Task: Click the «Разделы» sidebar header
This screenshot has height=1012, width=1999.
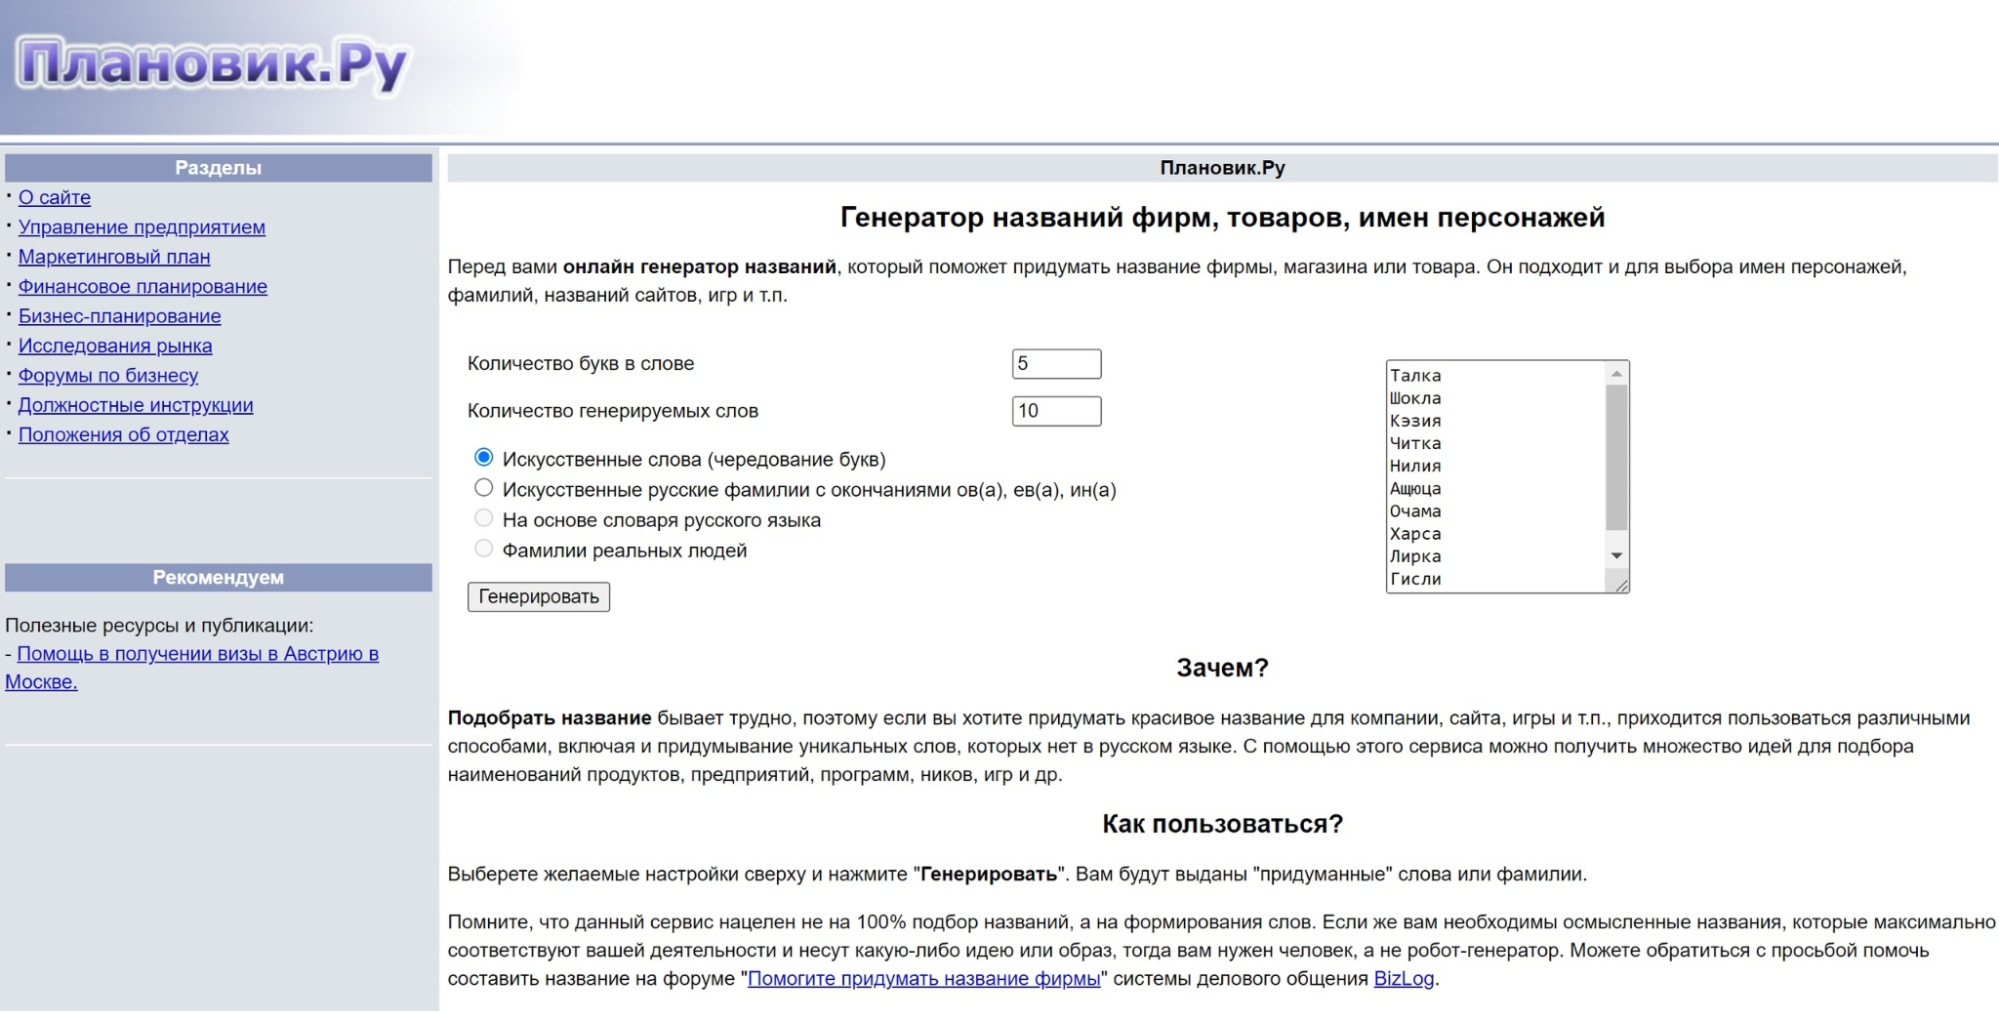Action: (218, 168)
